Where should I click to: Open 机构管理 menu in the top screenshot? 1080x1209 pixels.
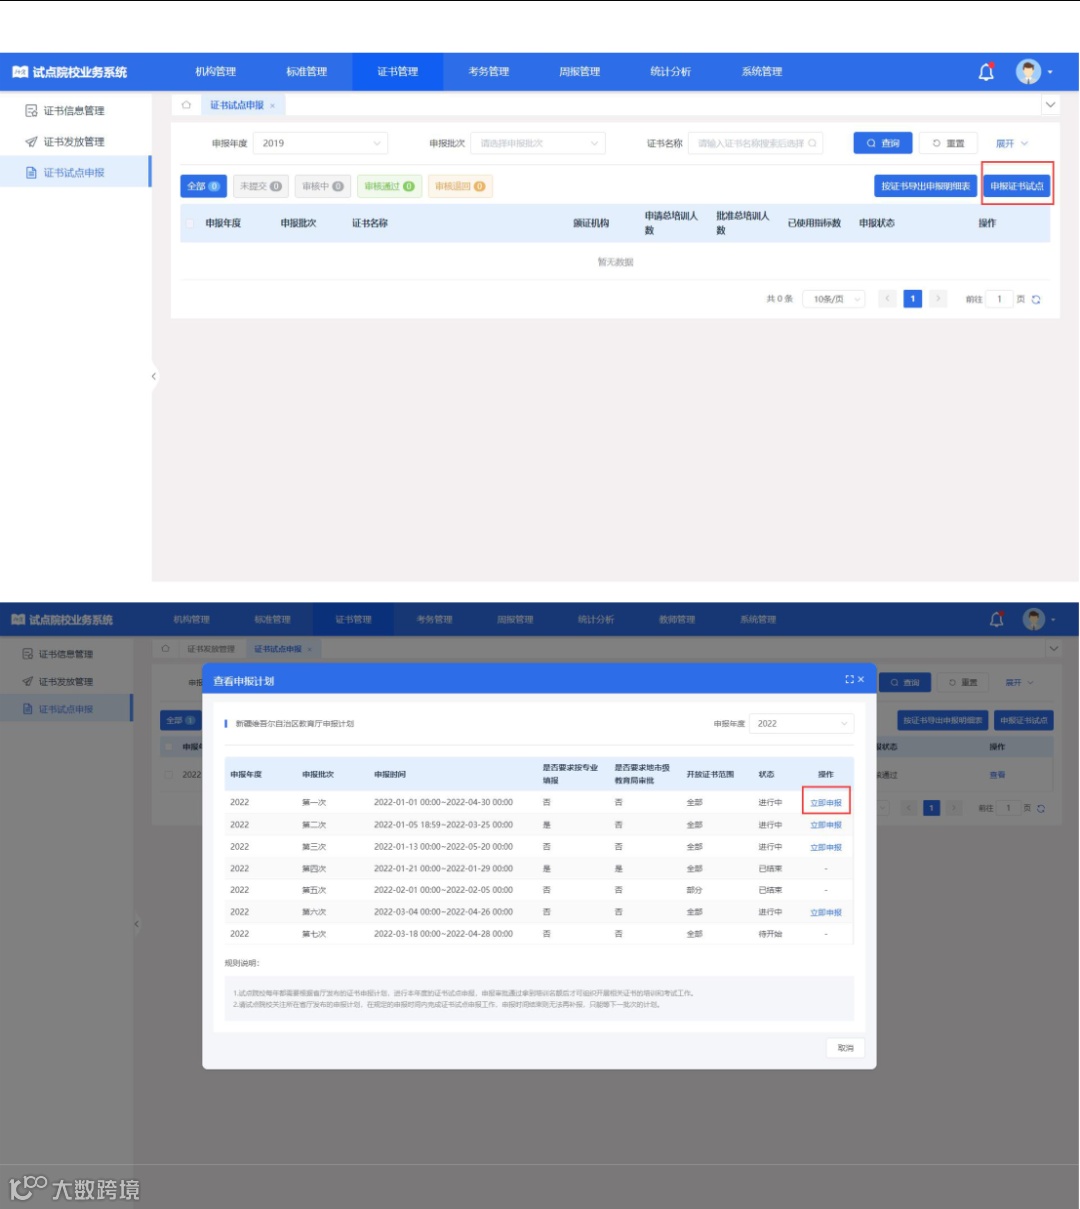[216, 72]
